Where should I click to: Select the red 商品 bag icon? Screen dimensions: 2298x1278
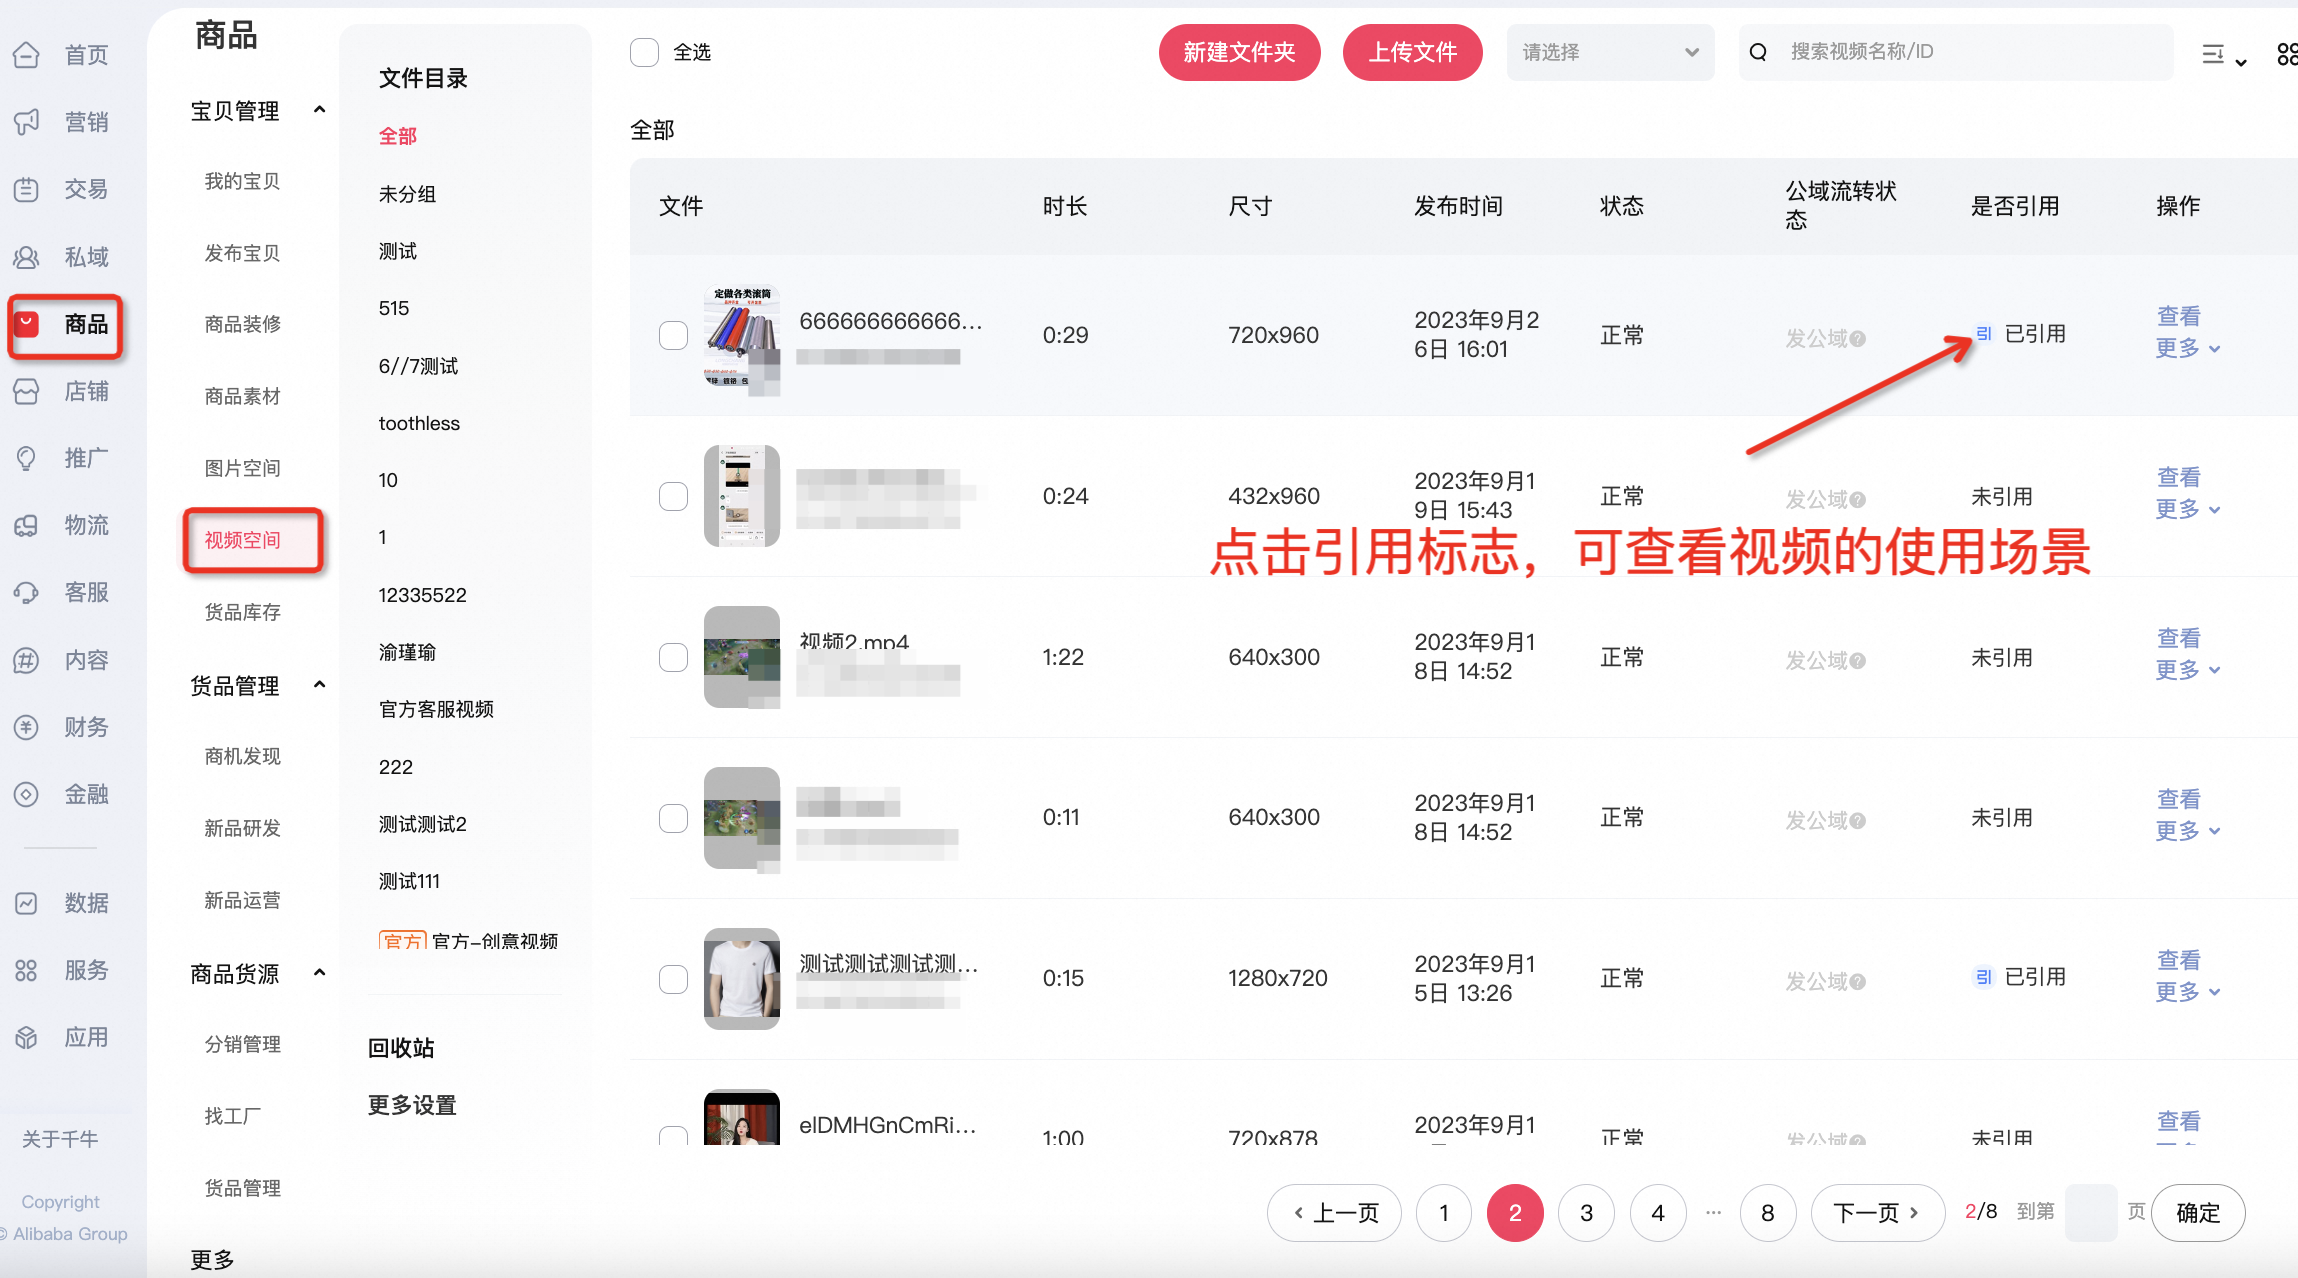pos(27,324)
